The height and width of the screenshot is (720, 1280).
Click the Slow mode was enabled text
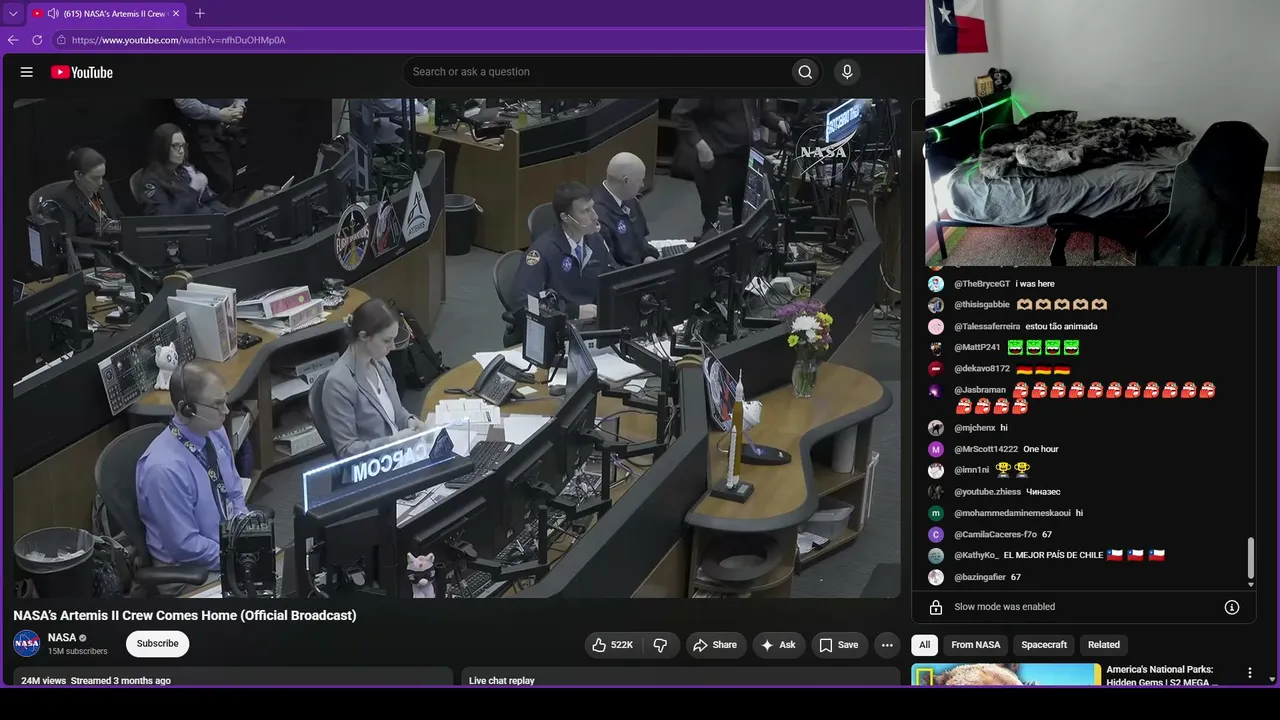pos(1004,607)
